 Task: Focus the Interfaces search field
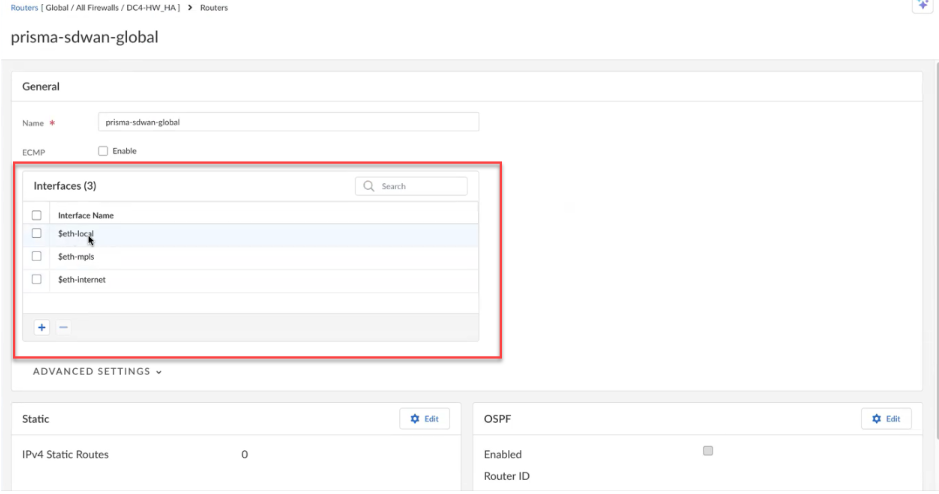tap(420, 186)
